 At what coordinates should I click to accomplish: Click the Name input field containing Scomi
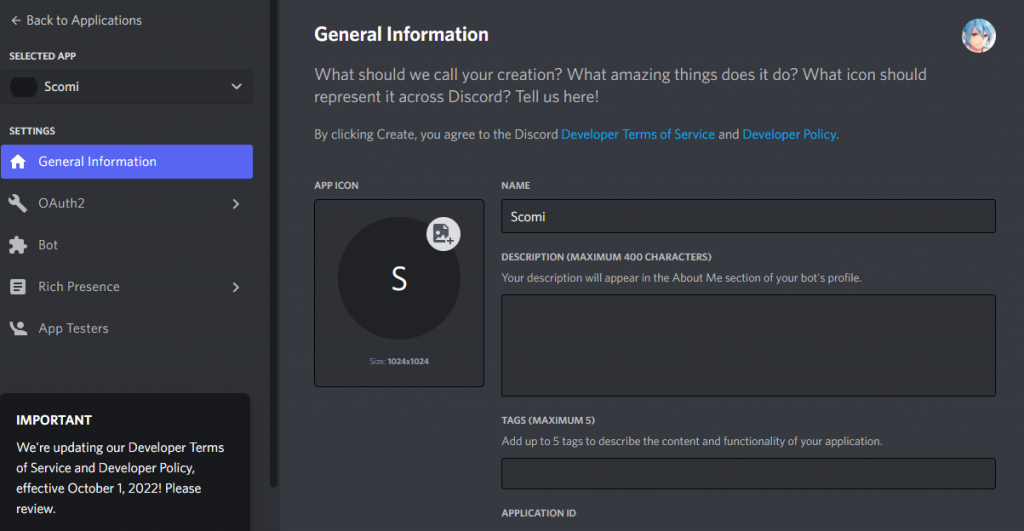pyautogui.click(x=748, y=216)
